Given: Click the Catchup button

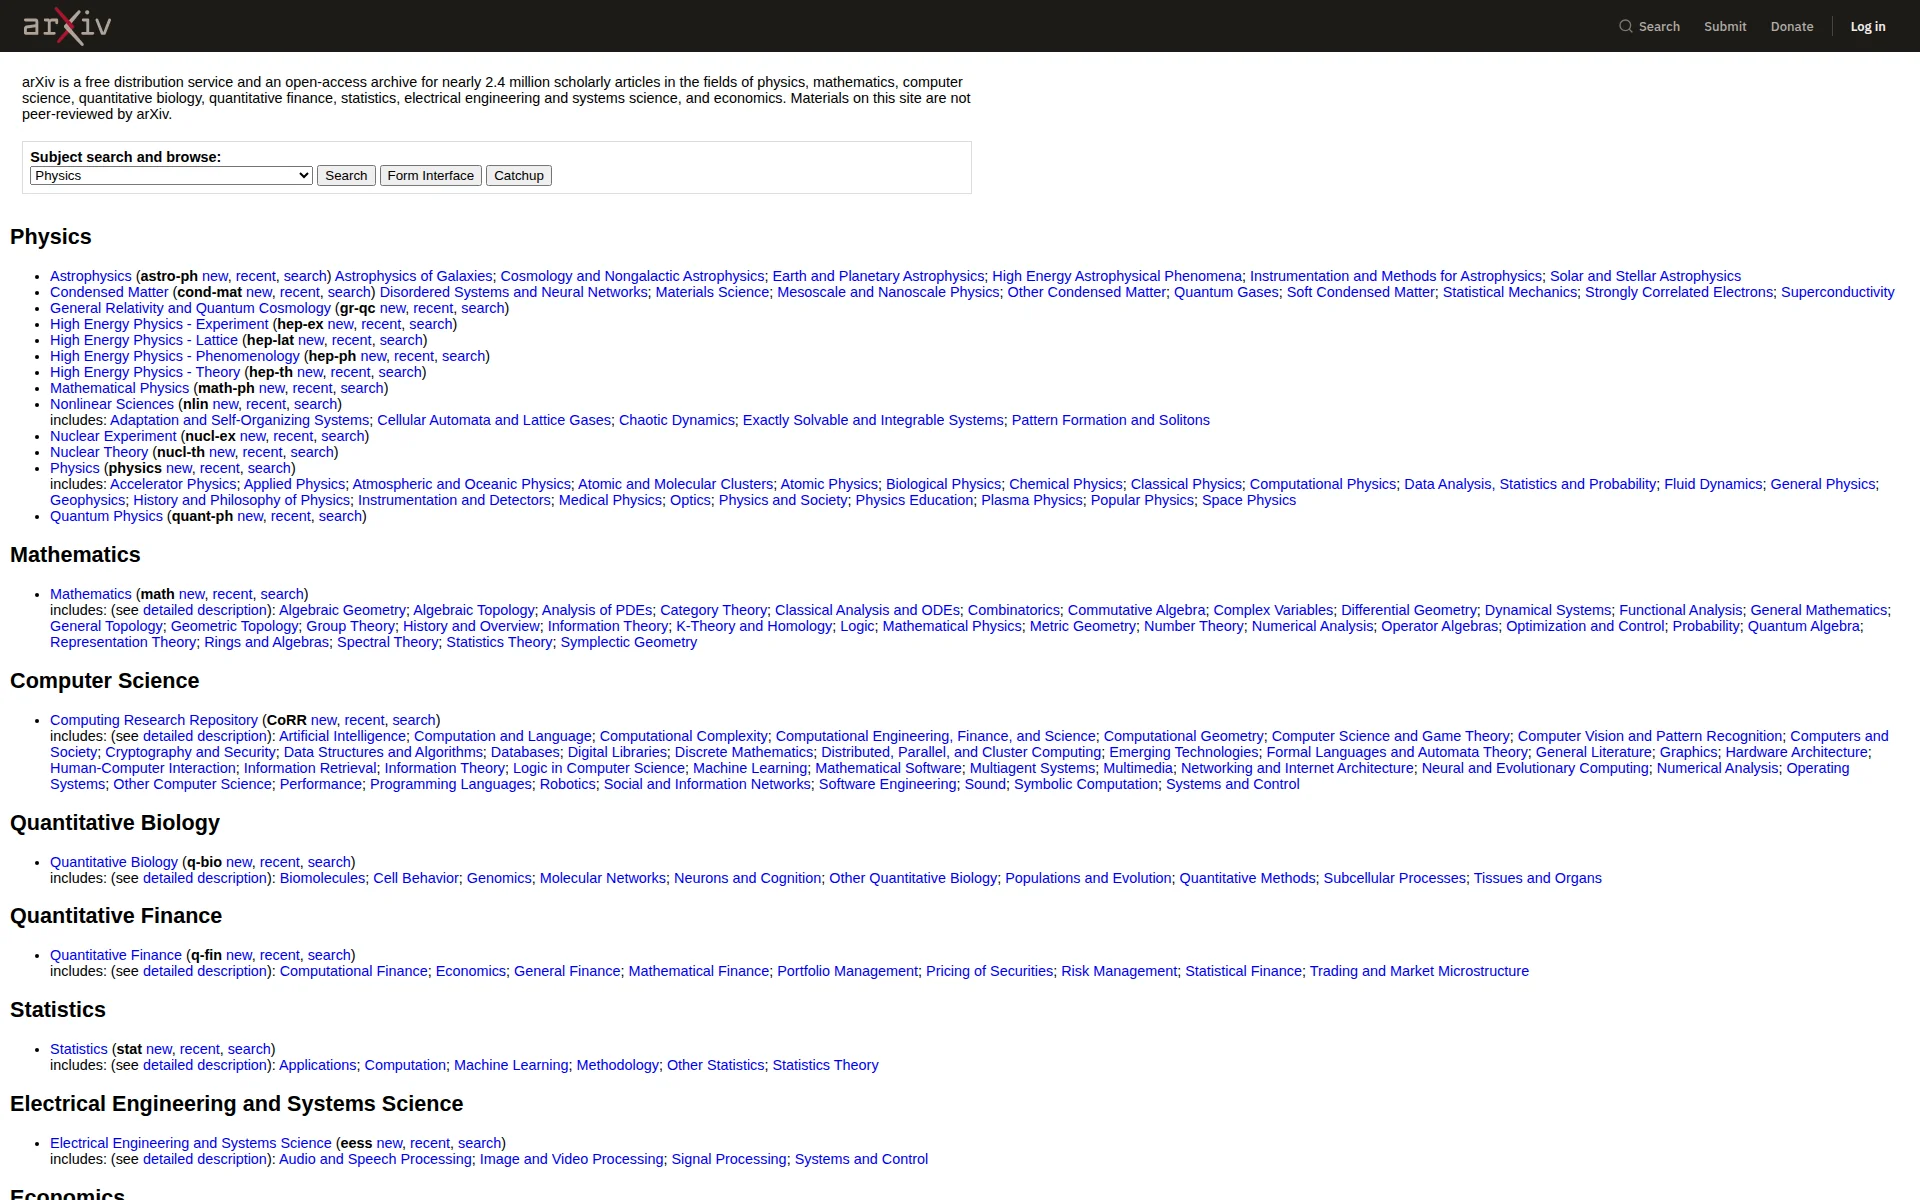Looking at the screenshot, I should 519,175.
